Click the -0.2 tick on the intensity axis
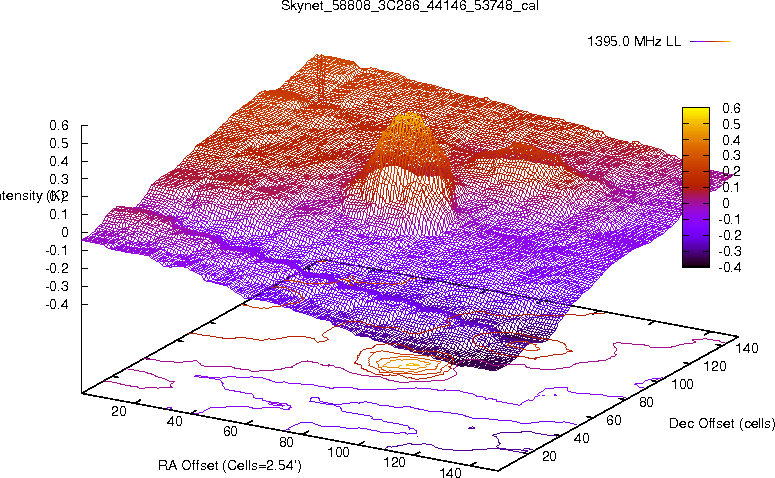This screenshot has height=478, width=775. (x=57, y=268)
